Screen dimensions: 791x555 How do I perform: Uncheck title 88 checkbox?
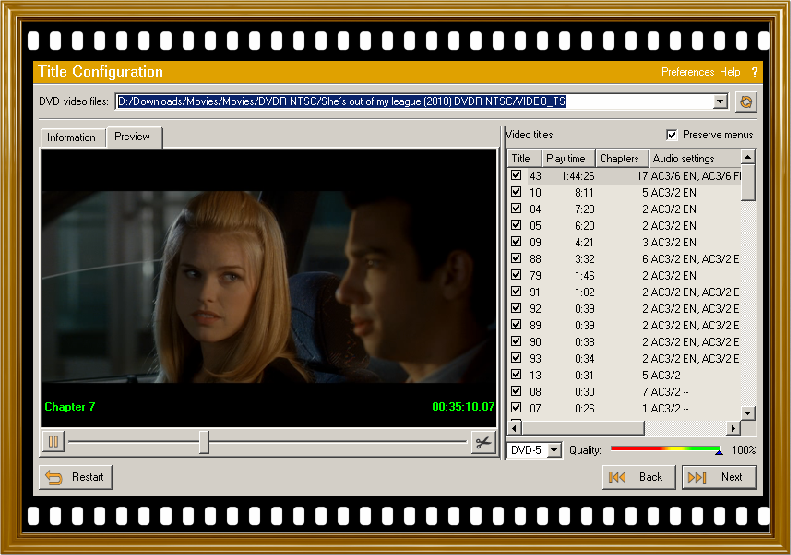pos(516,259)
